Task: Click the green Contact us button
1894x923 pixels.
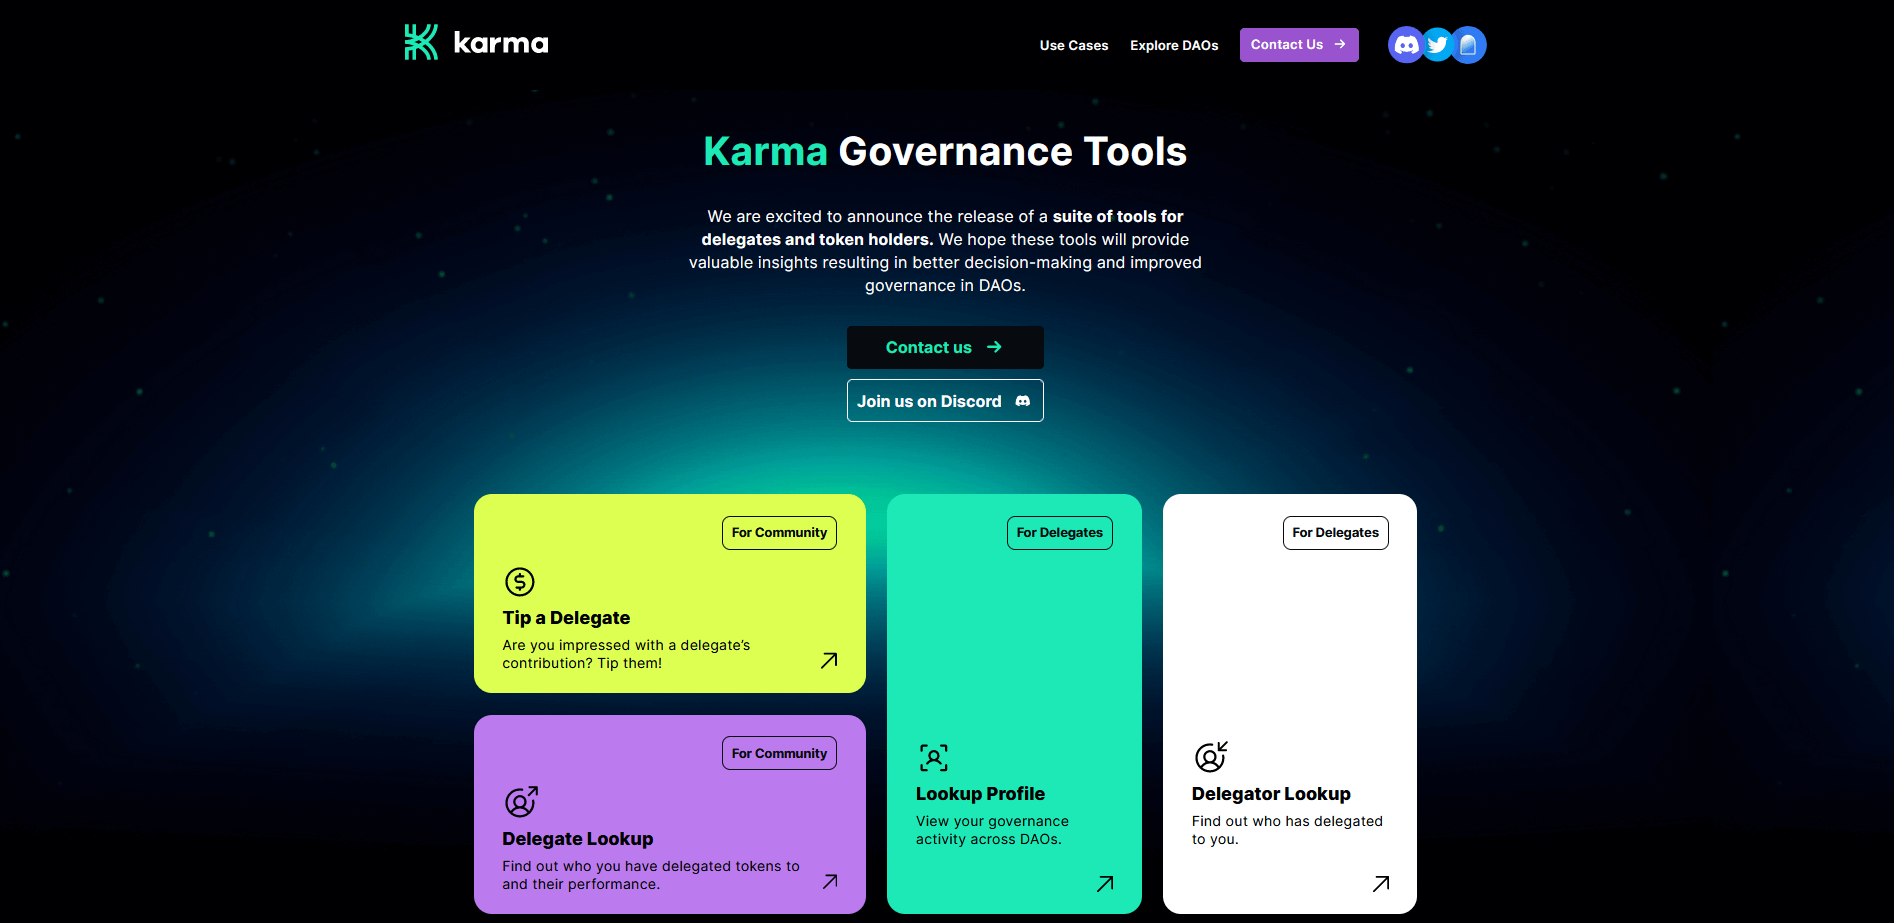Action: pyautogui.click(x=945, y=347)
